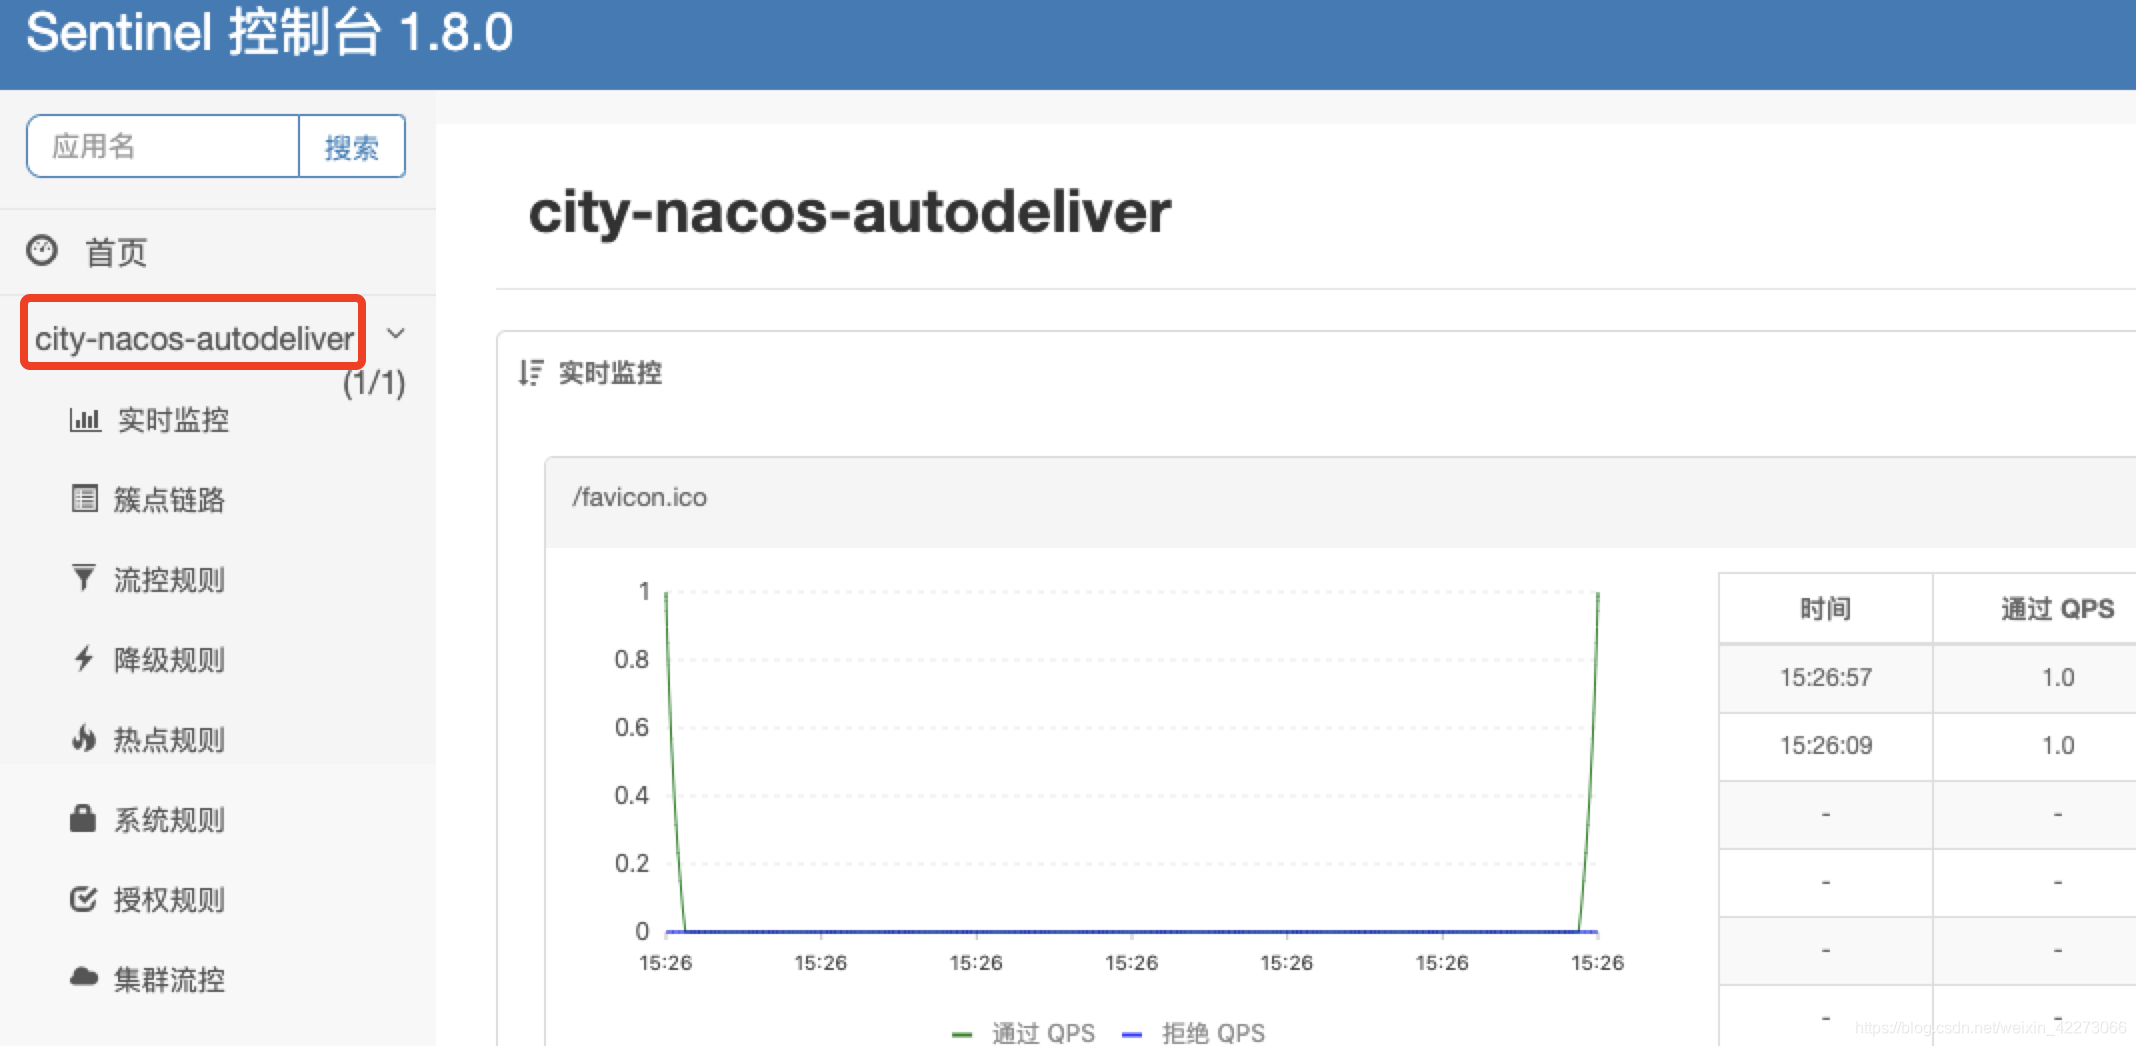
Task: Click the 15:26:09 time cell
Action: pos(1826,745)
